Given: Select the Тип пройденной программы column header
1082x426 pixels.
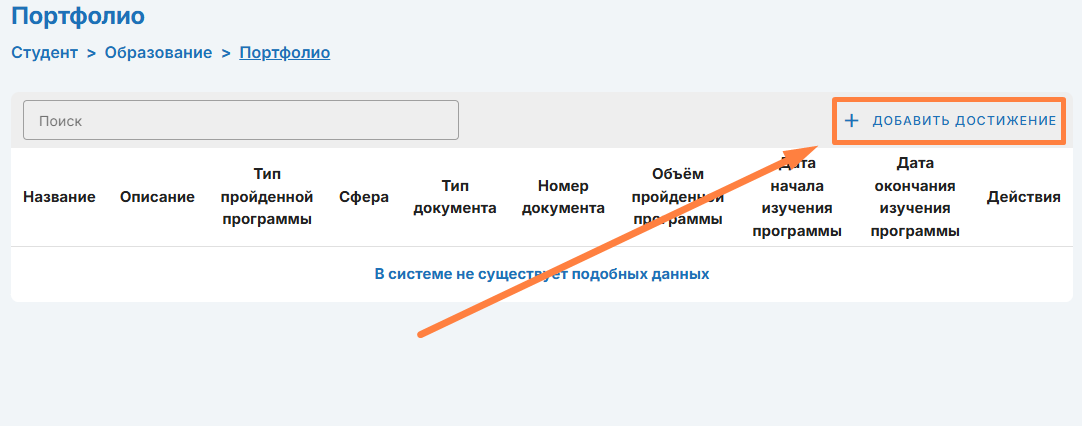Looking at the screenshot, I should point(267,197).
